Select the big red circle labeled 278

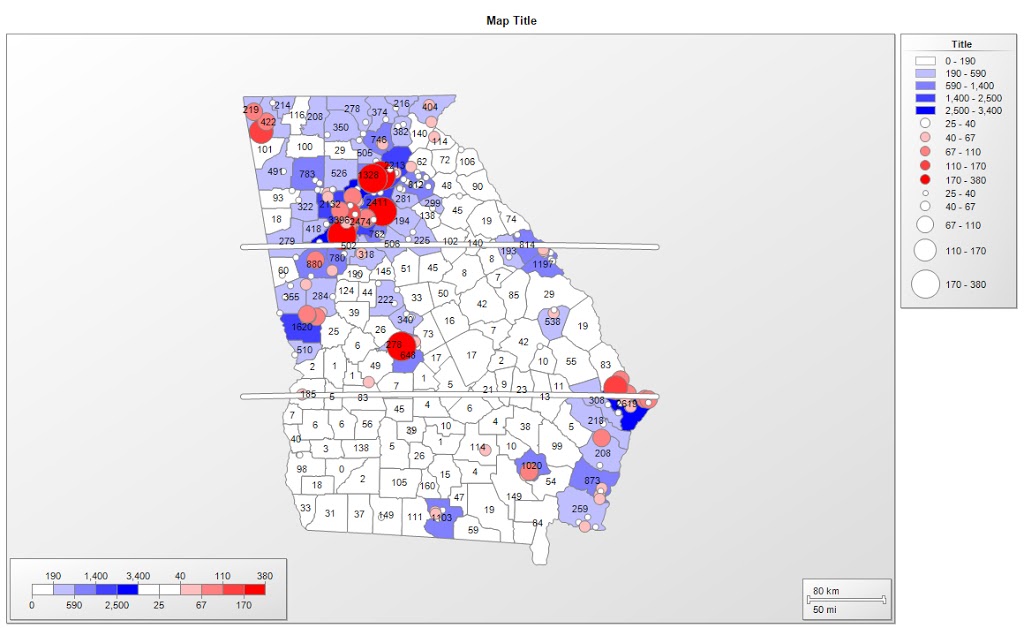(x=400, y=345)
